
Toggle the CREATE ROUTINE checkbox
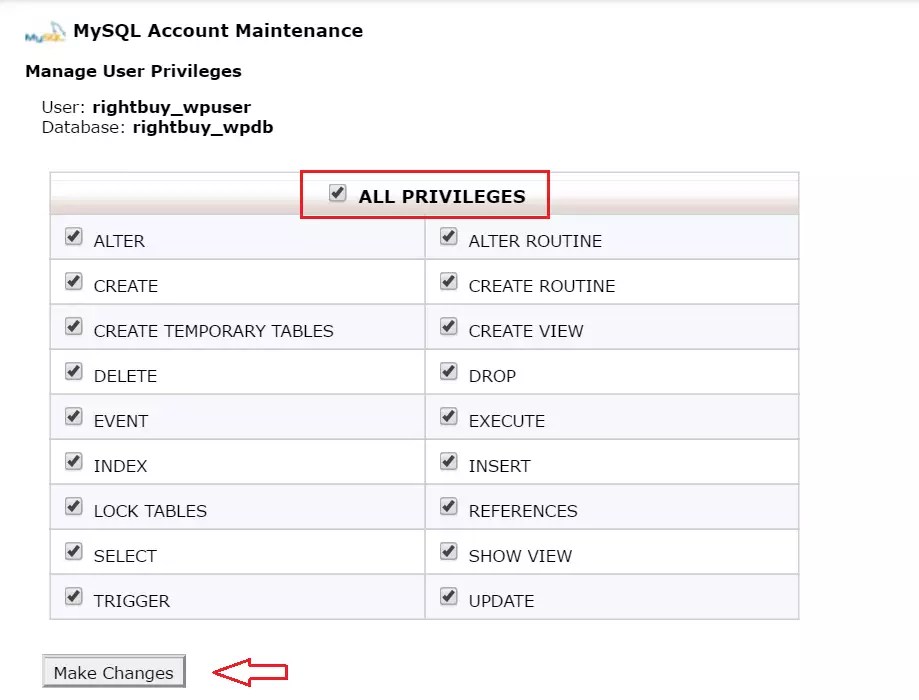[x=448, y=282]
